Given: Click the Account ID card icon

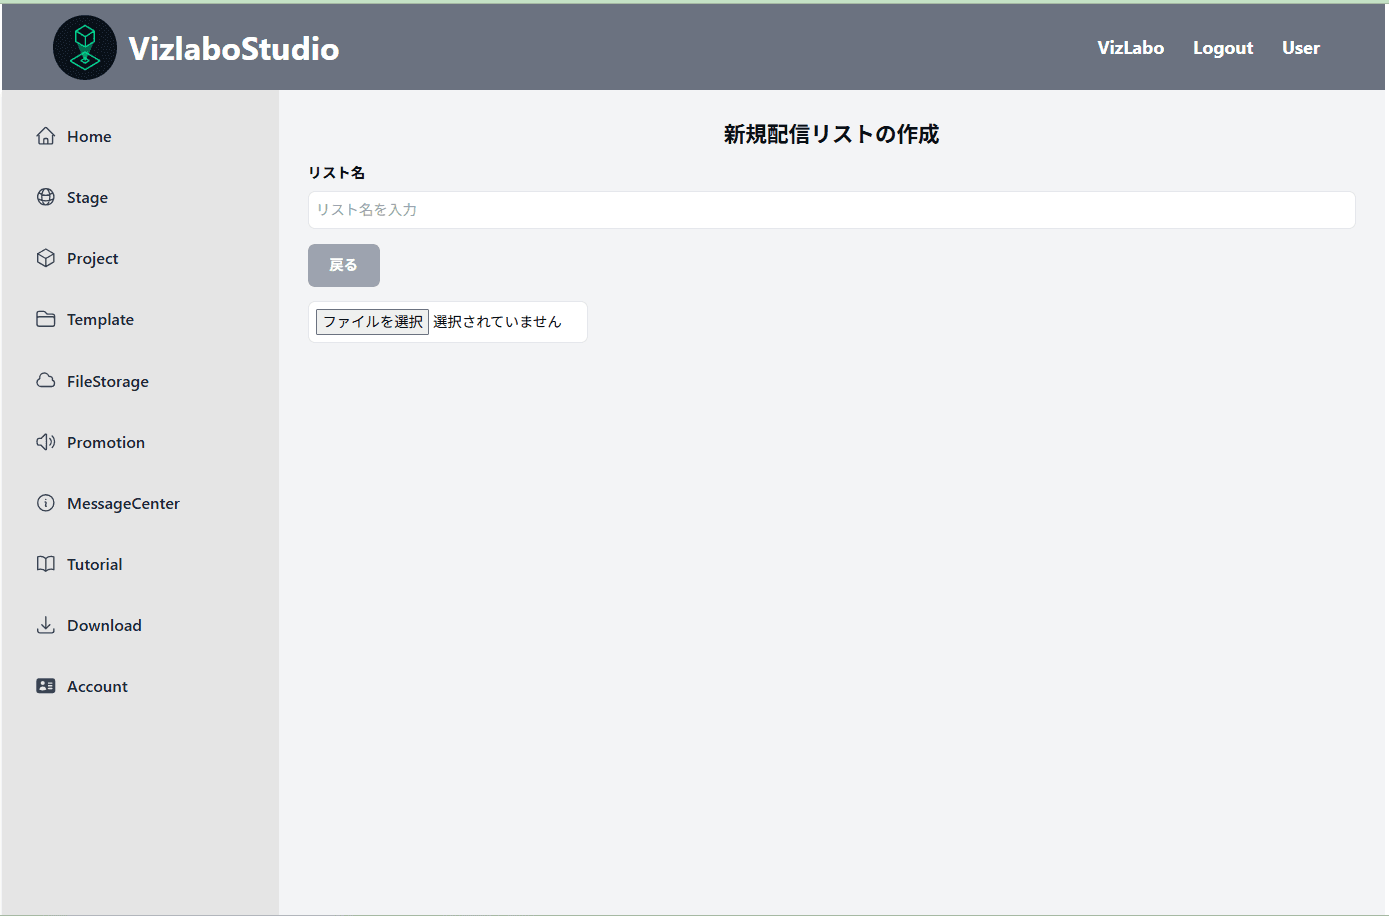Looking at the screenshot, I should pos(46,686).
